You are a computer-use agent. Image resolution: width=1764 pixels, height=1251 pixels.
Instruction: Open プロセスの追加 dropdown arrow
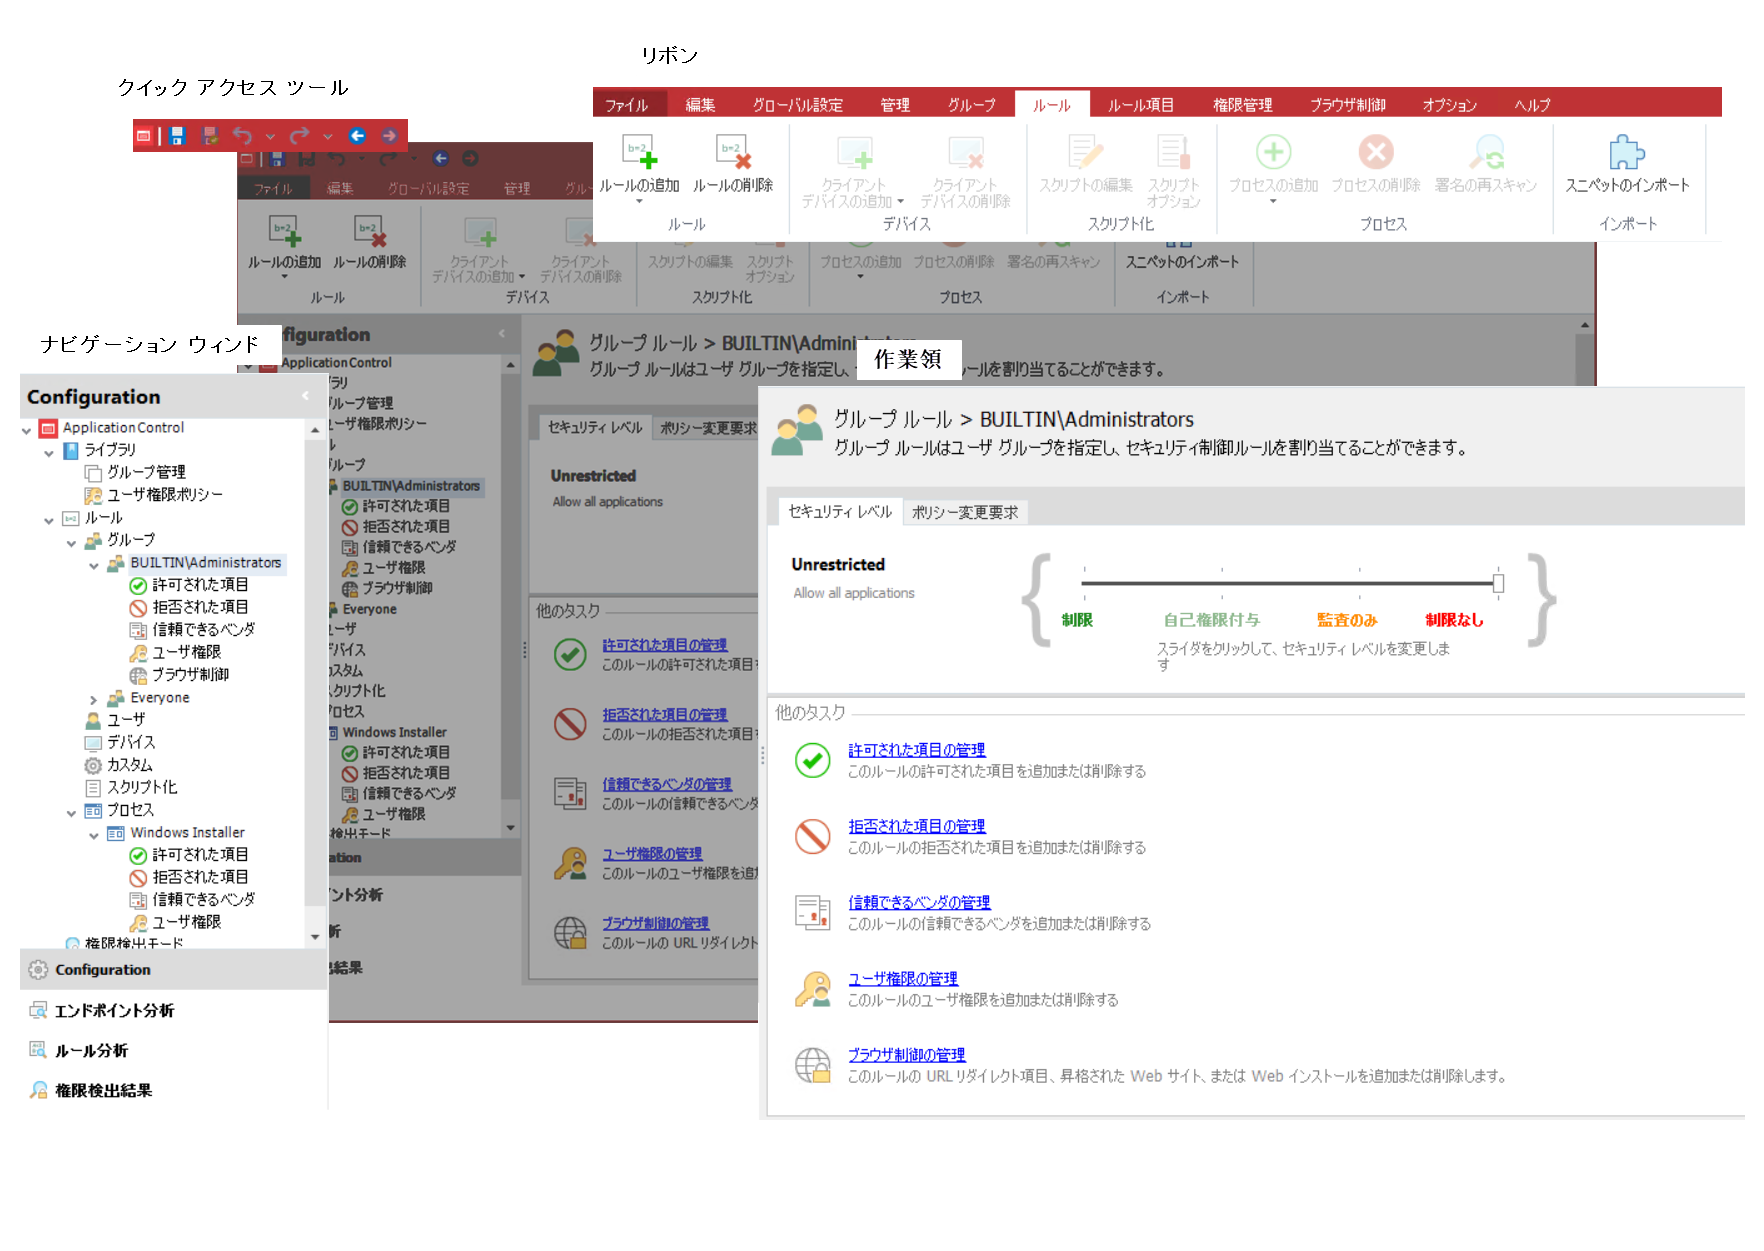point(1273,202)
